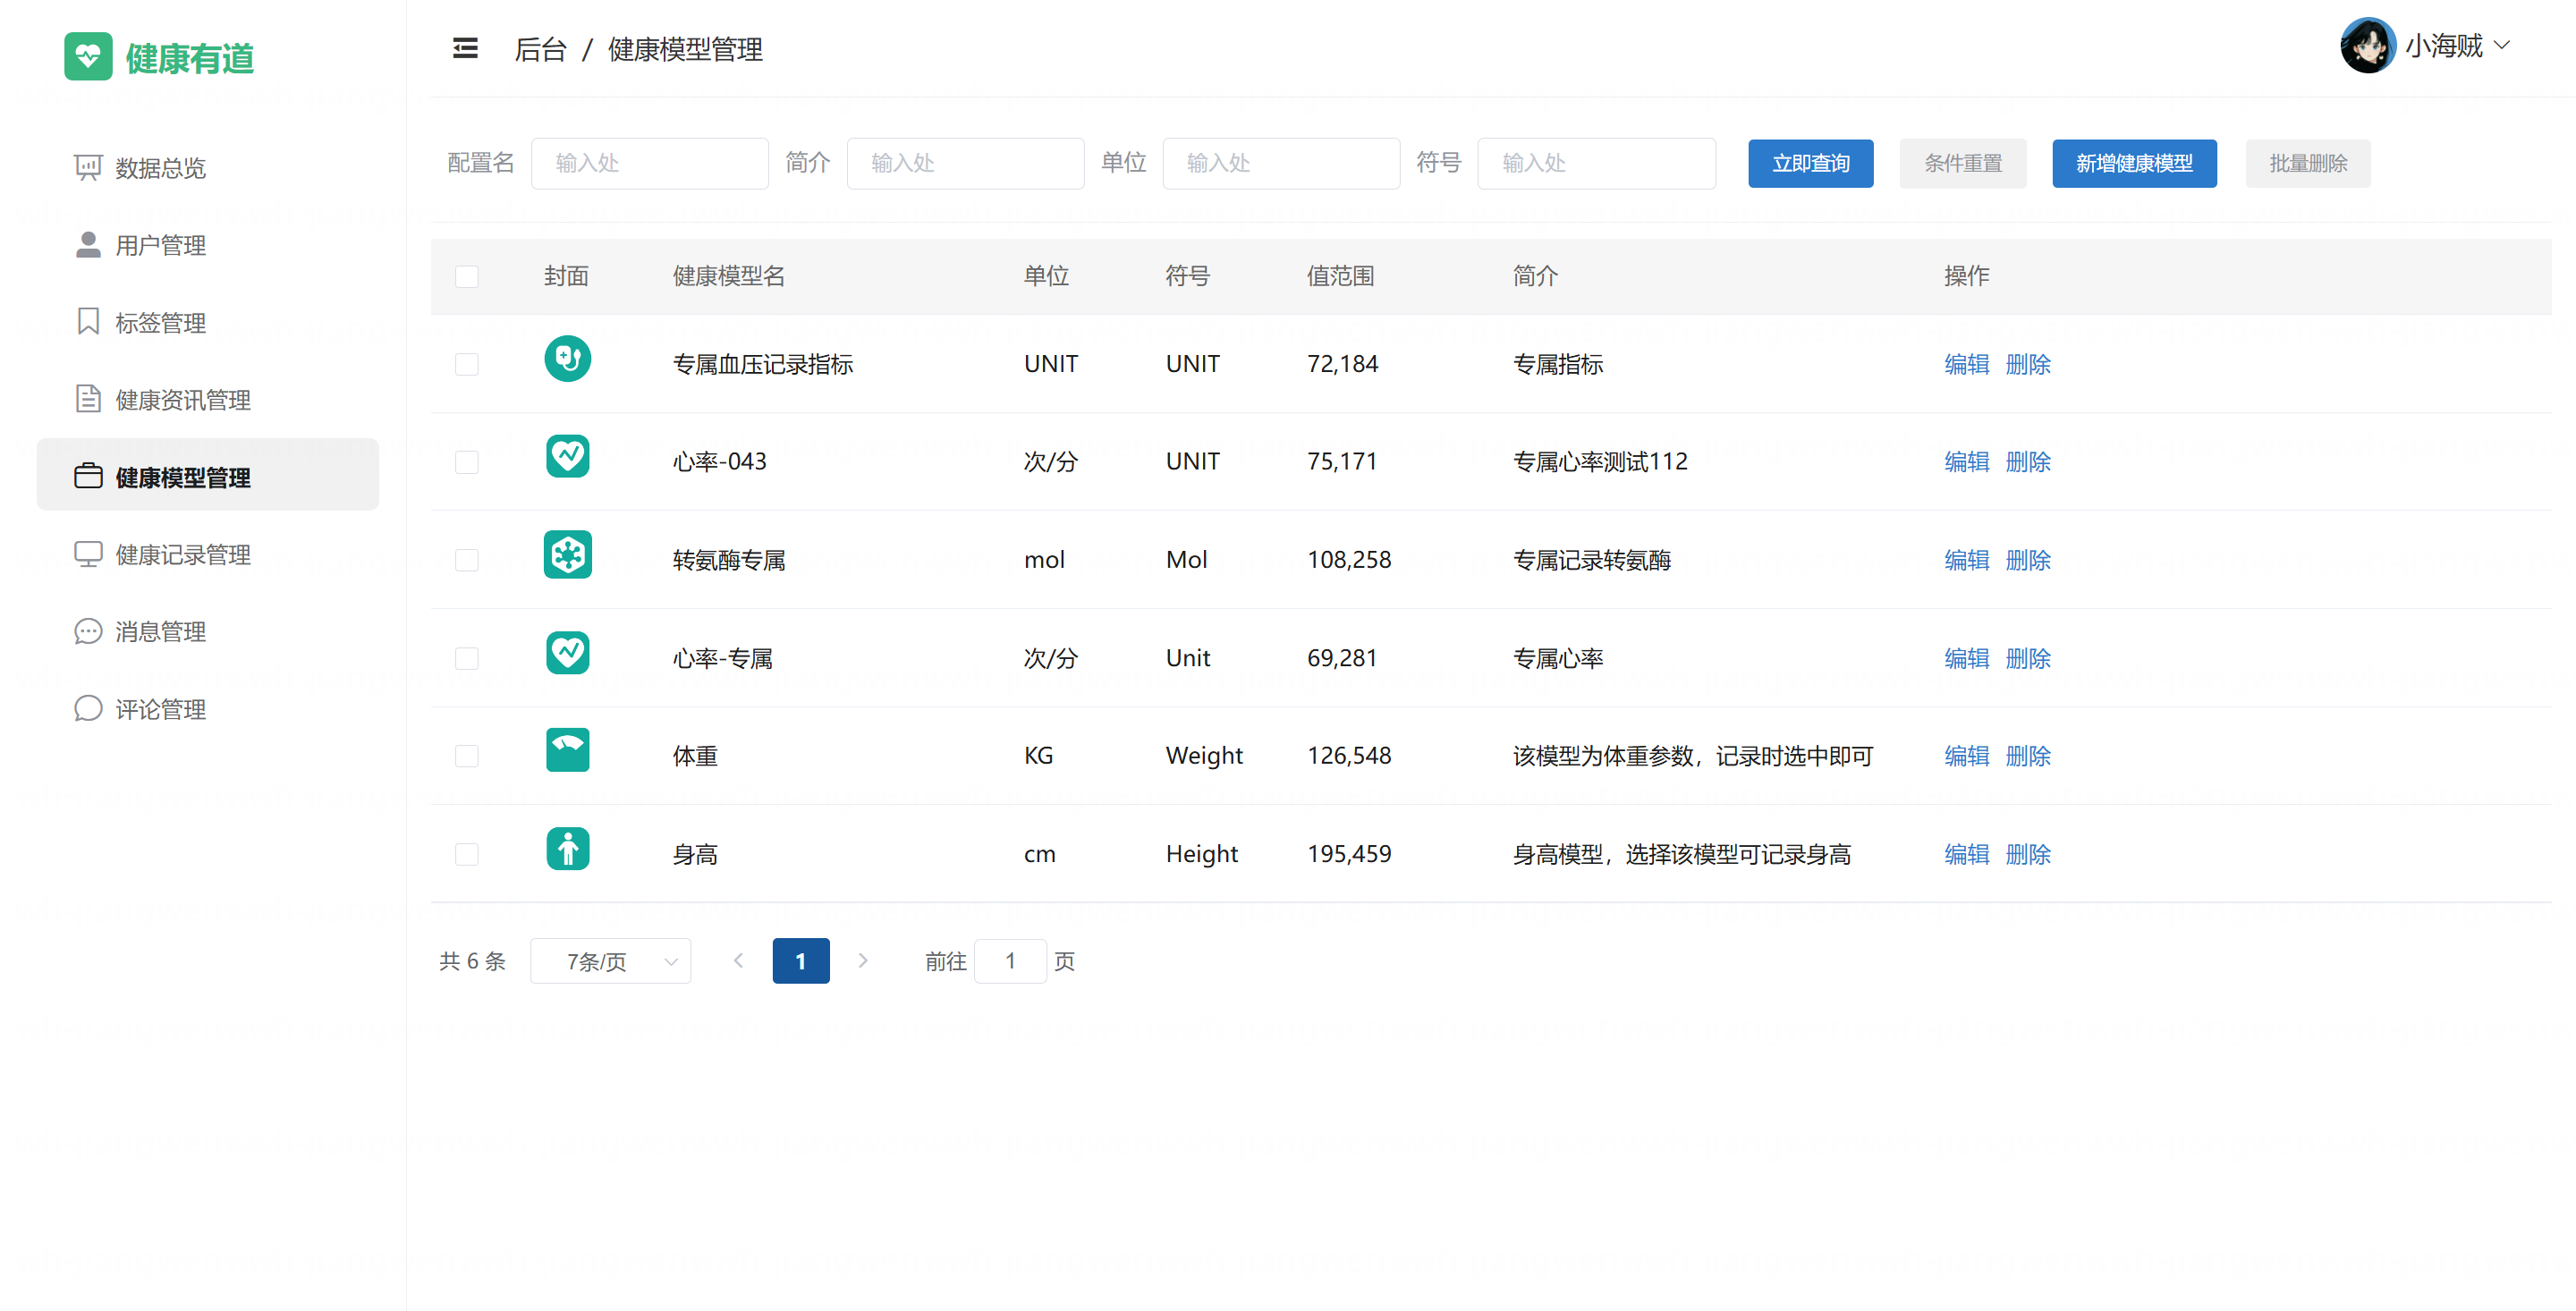Click the 健康有道 heart logo icon
This screenshot has width=2576, height=1311.
click(88, 56)
